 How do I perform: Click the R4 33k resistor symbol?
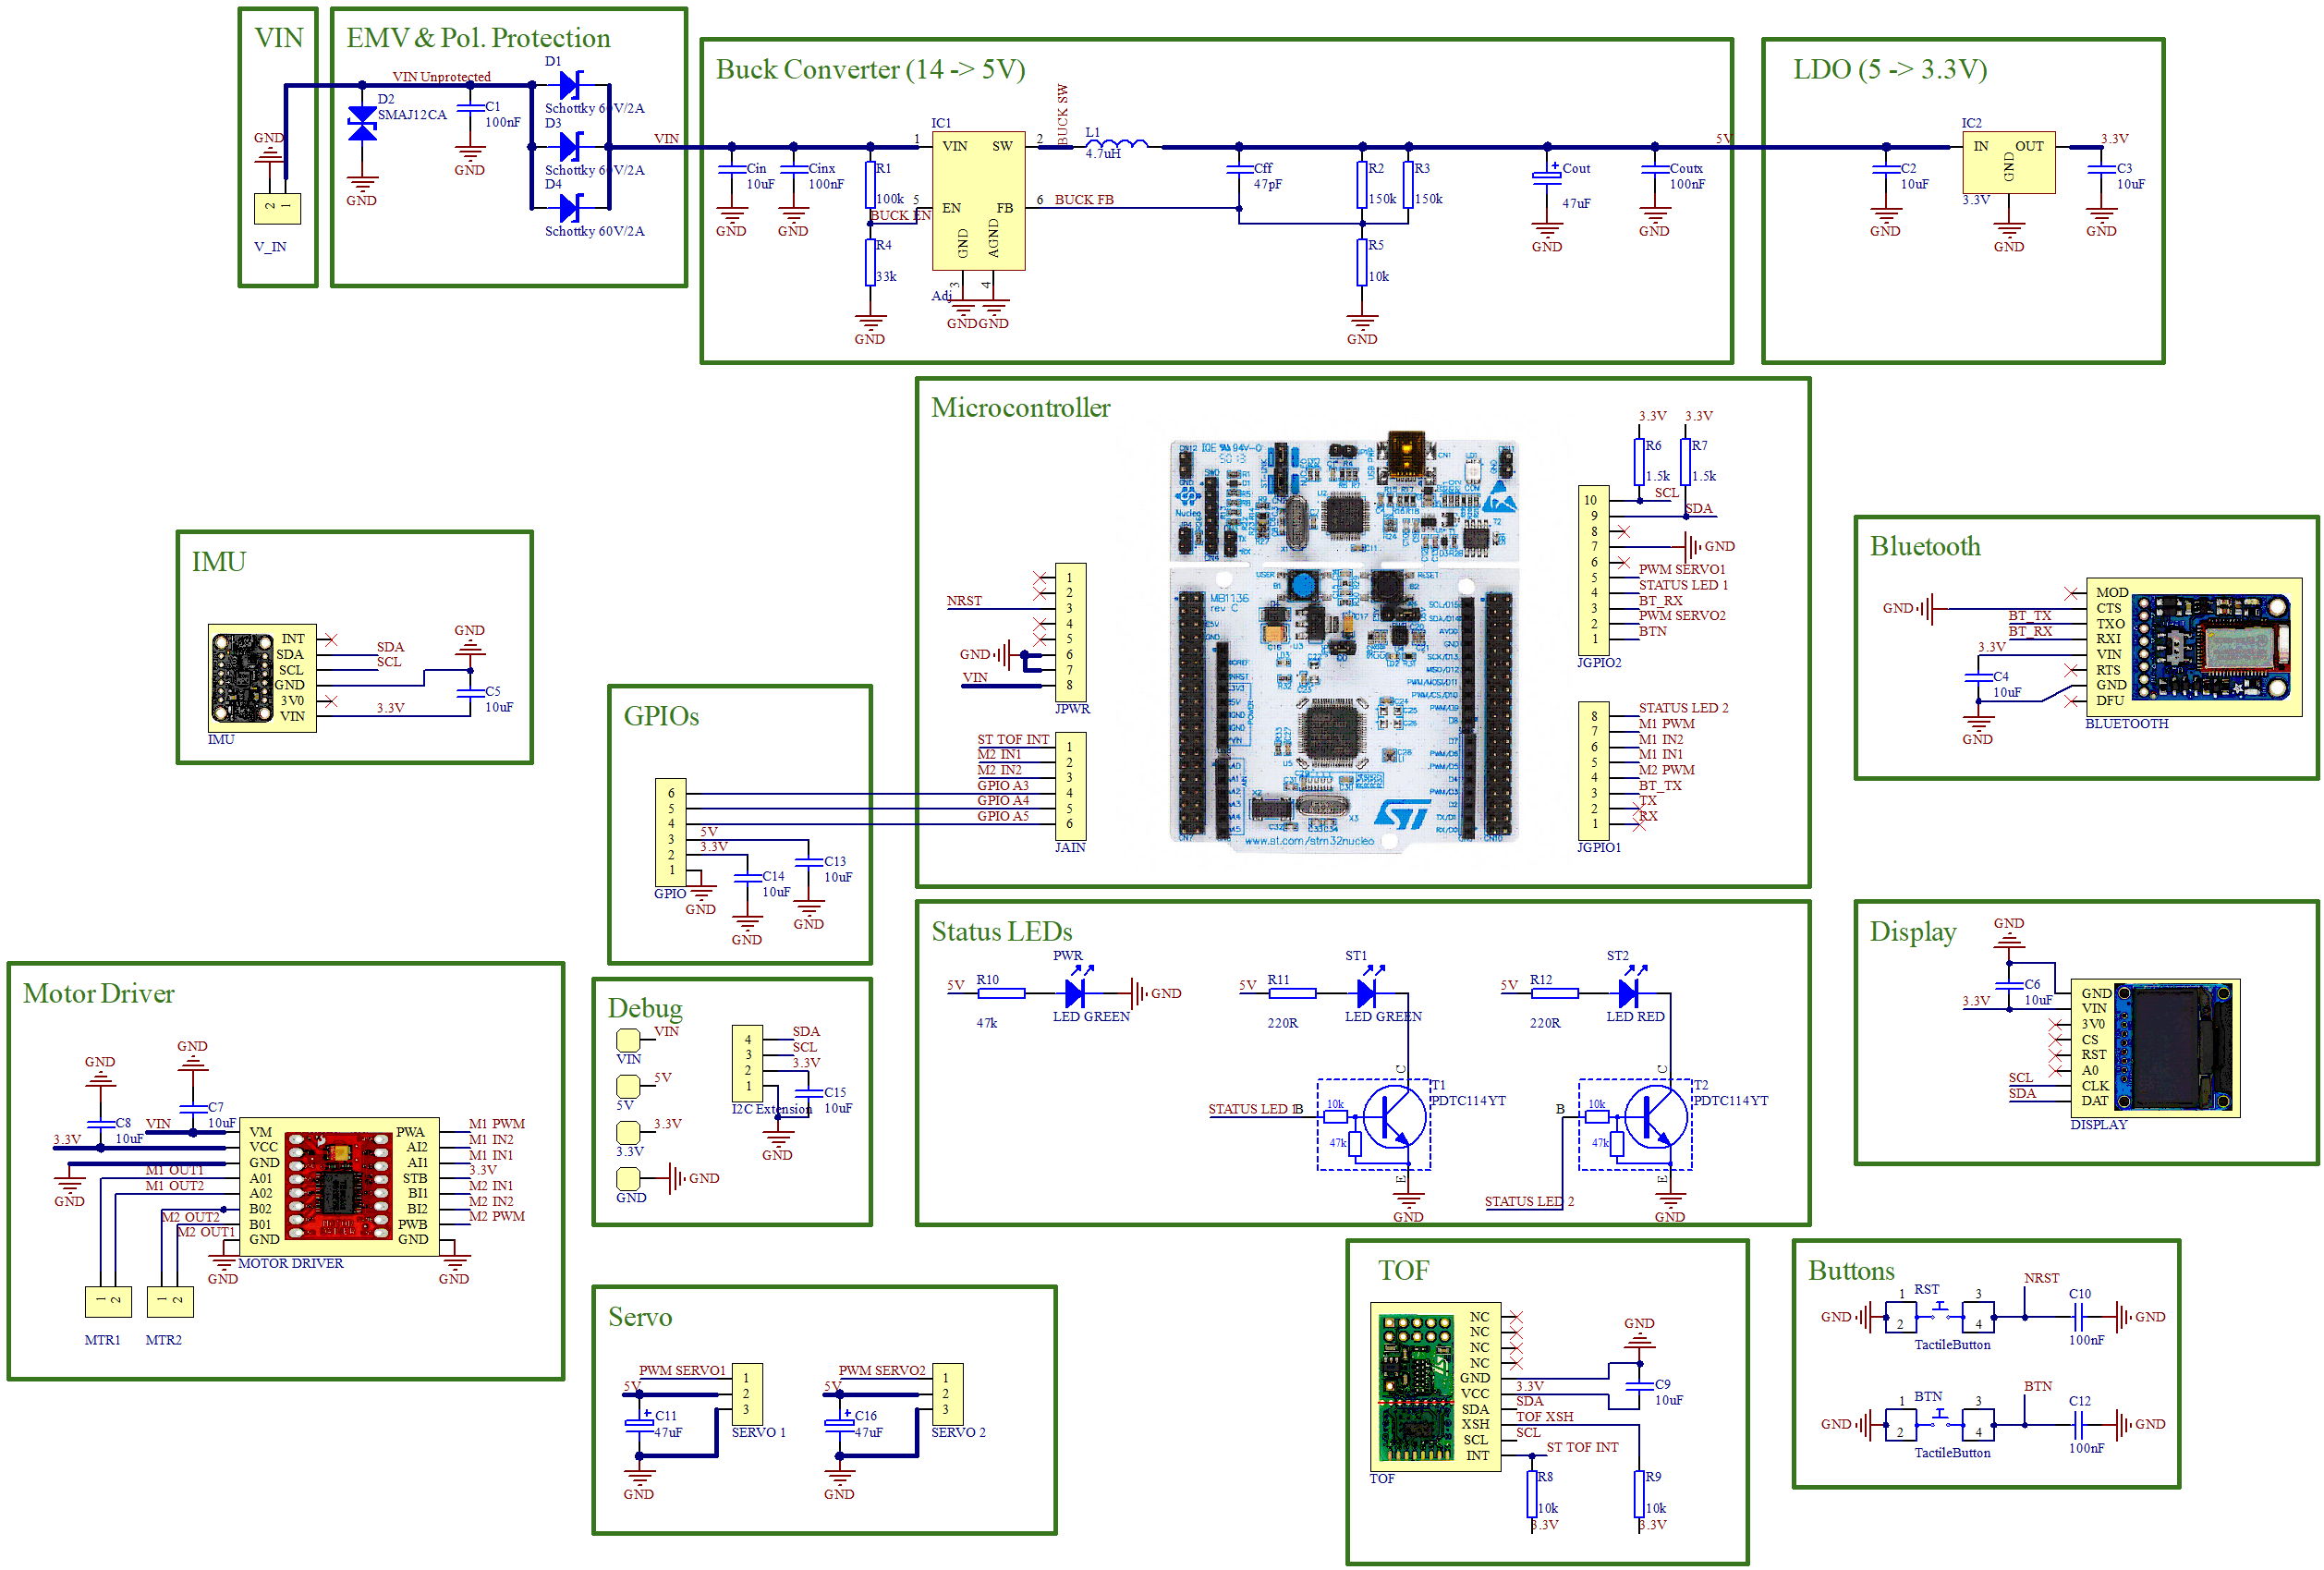point(870,262)
